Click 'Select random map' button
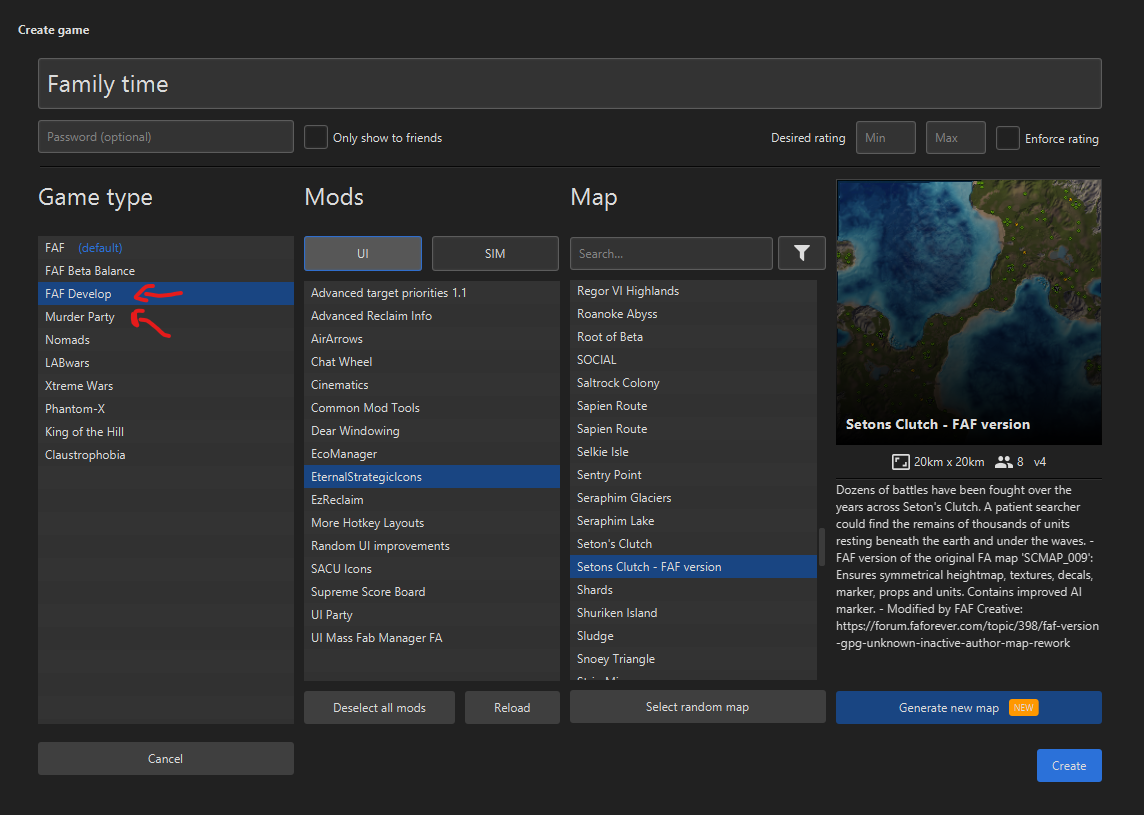Viewport: 1144px width, 815px height. click(697, 706)
